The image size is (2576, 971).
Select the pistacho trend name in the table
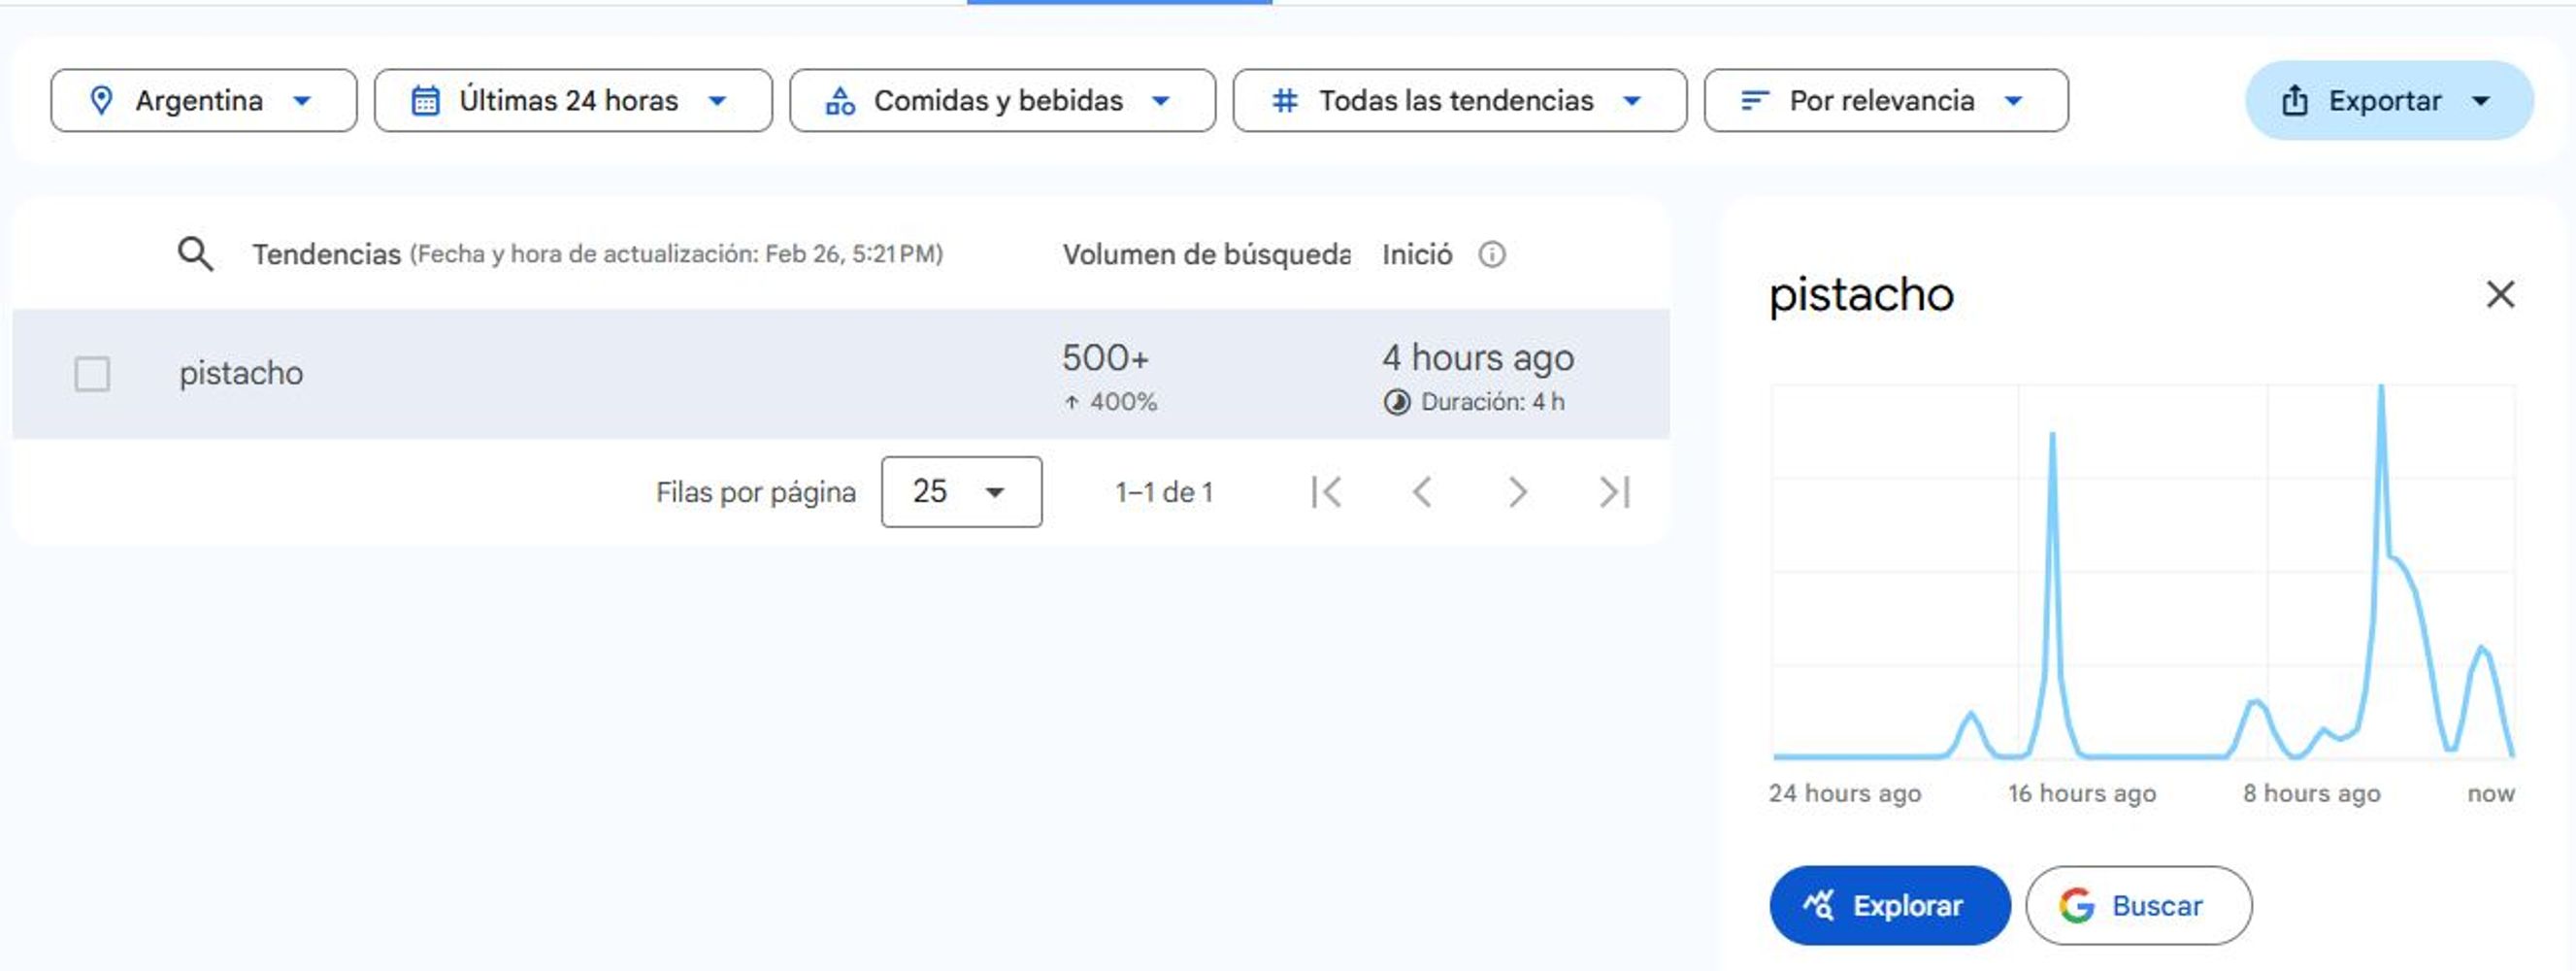(241, 373)
